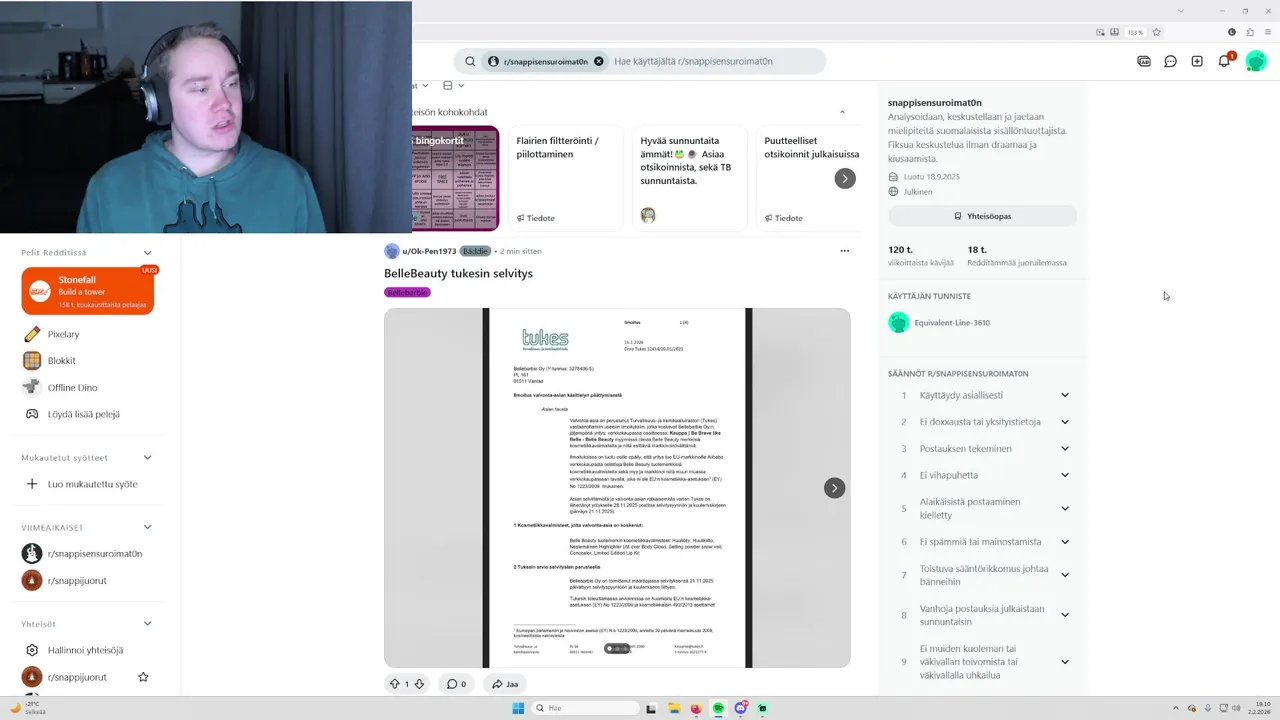This screenshot has height=720, width=1280.
Task: Play Stonefall Build a tower game
Action: (x=88, y=291)
